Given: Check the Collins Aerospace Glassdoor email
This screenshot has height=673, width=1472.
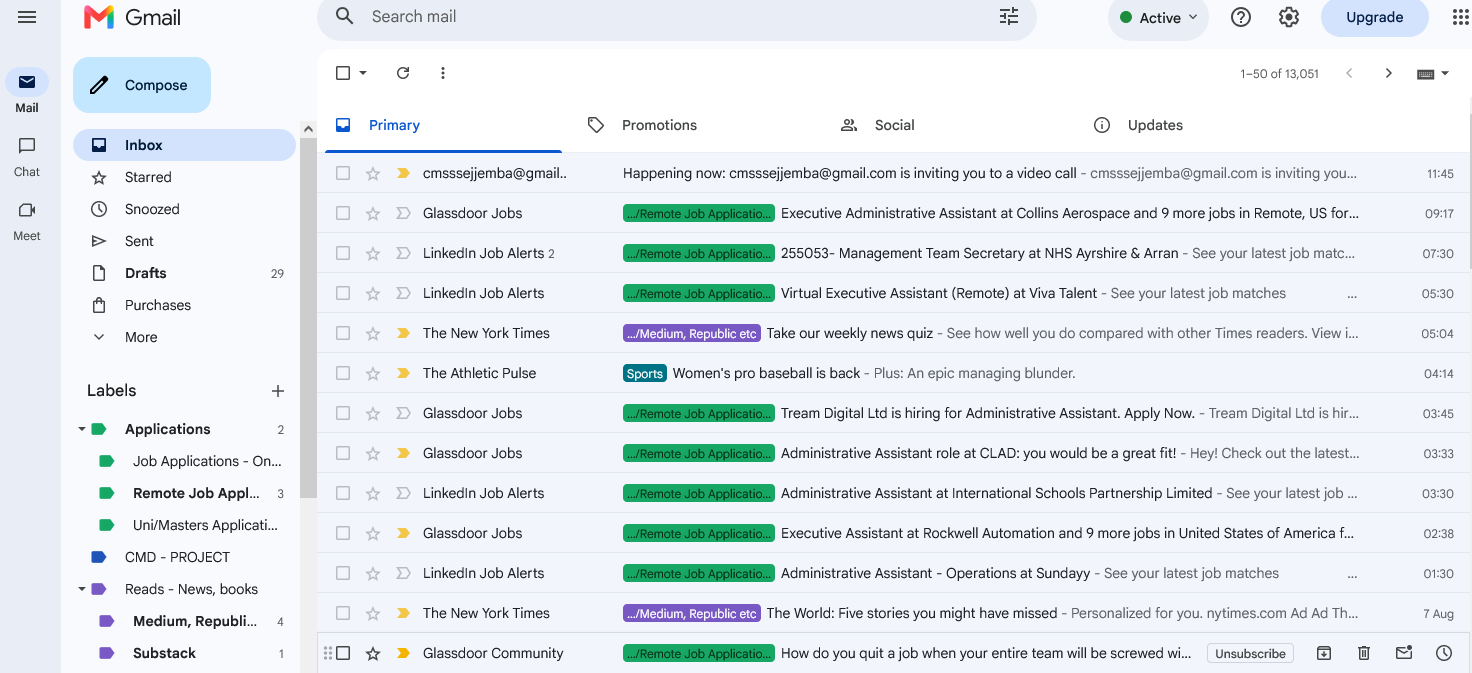Looking at the screenshot, I should point(343,213).
